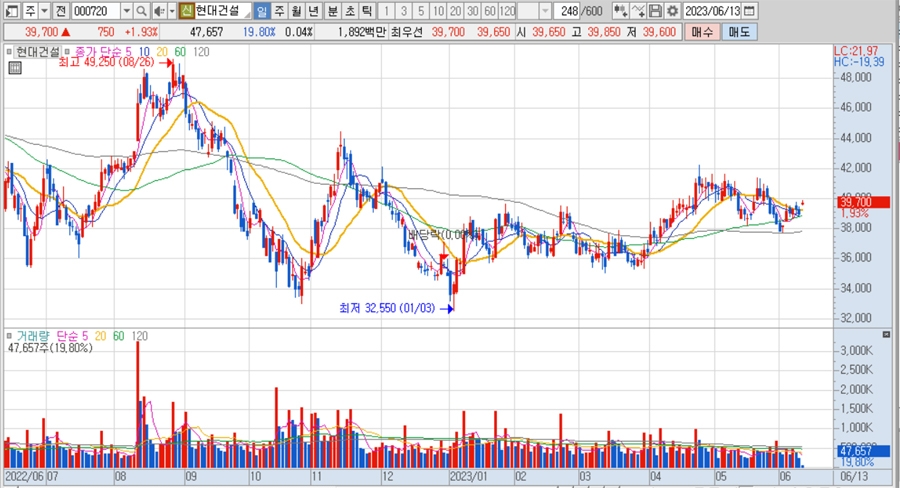Click the grid icon below 현대건설 label
Image resolution: width=900 pixels, height=488 pixels.
click(14, 69)
